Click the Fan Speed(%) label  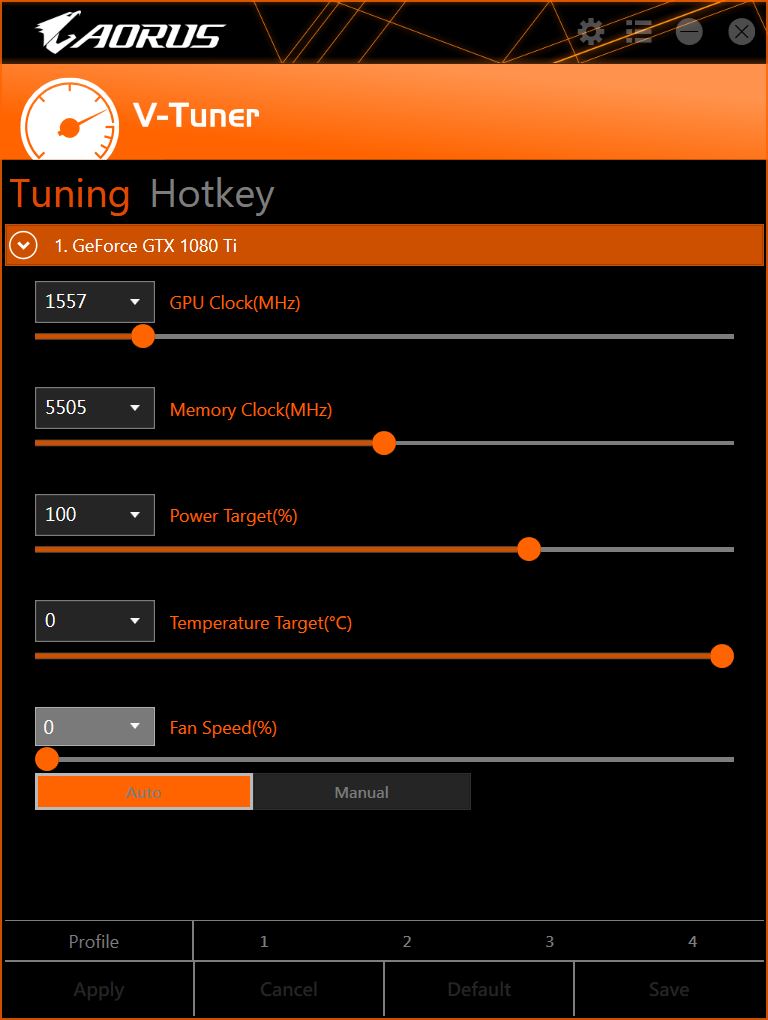pos(223,728)
